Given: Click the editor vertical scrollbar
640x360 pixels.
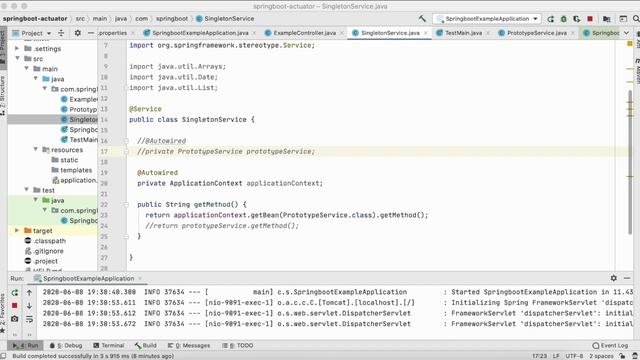Looking at the screenshot, I should click(630, 162).
